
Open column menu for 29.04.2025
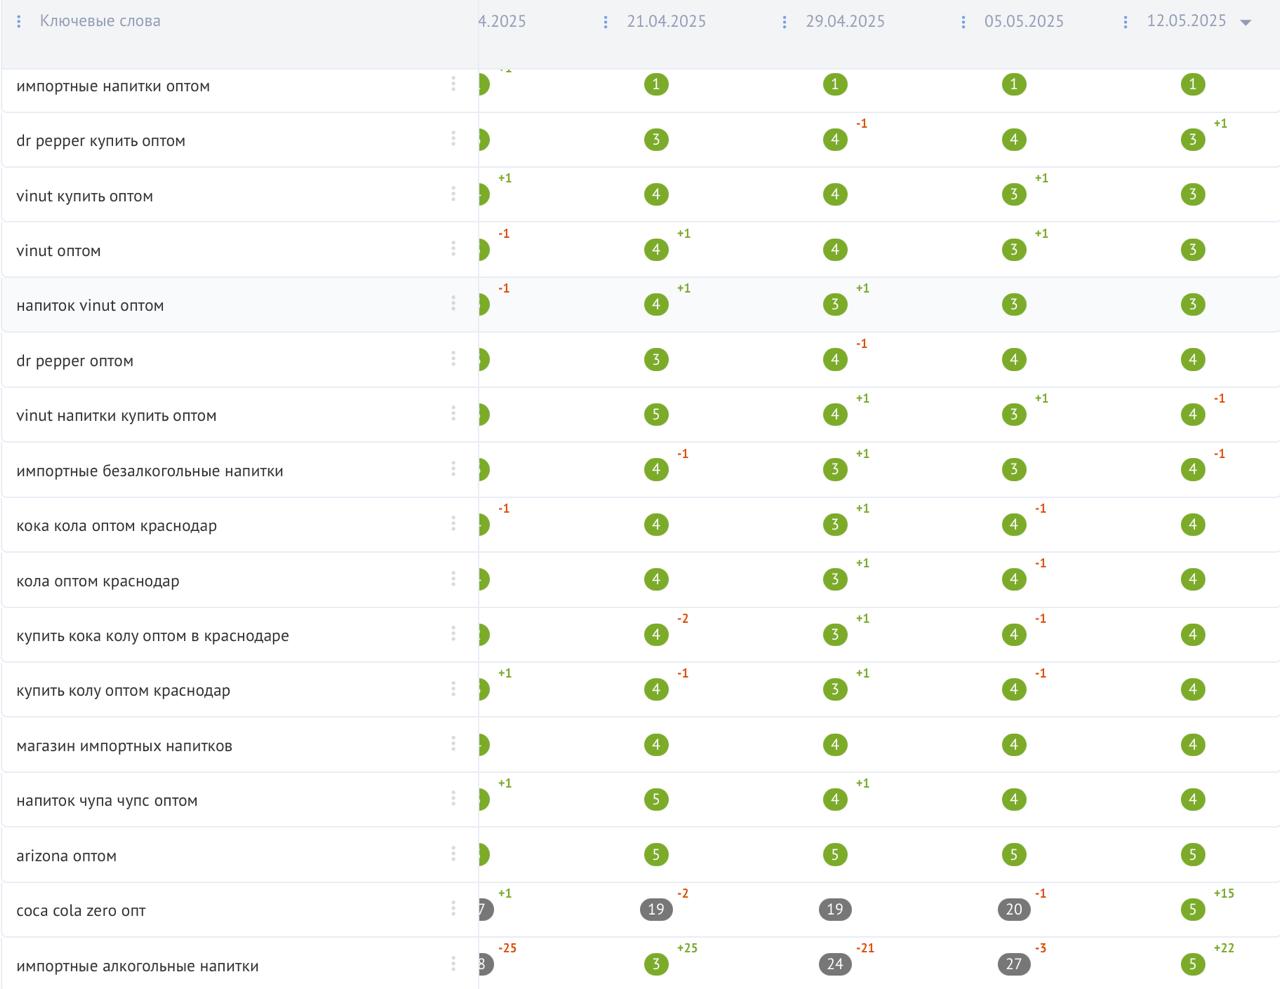784,22
